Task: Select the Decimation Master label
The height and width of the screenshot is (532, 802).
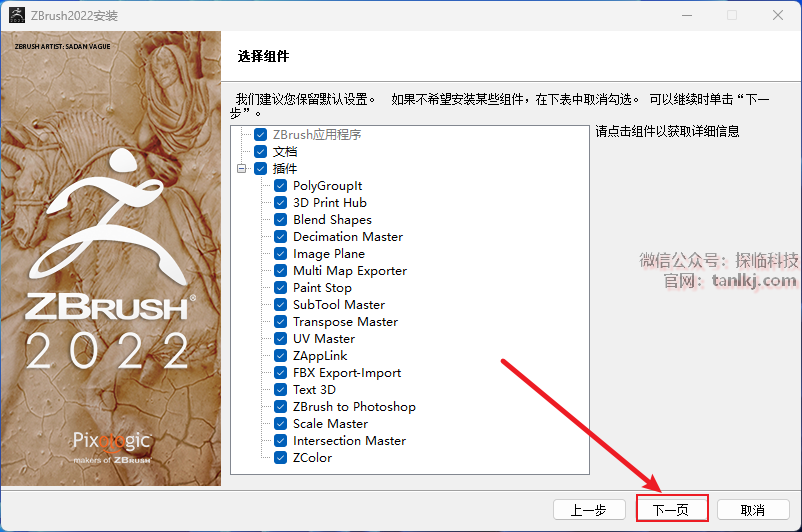Action: tap(348, 236)
